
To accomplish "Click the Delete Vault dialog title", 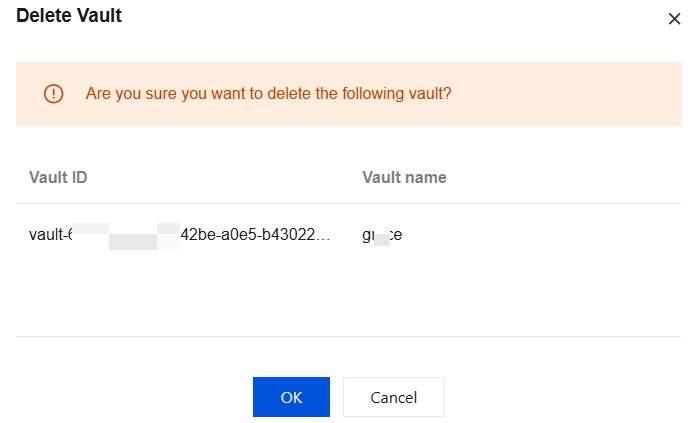I will (69, 17).
